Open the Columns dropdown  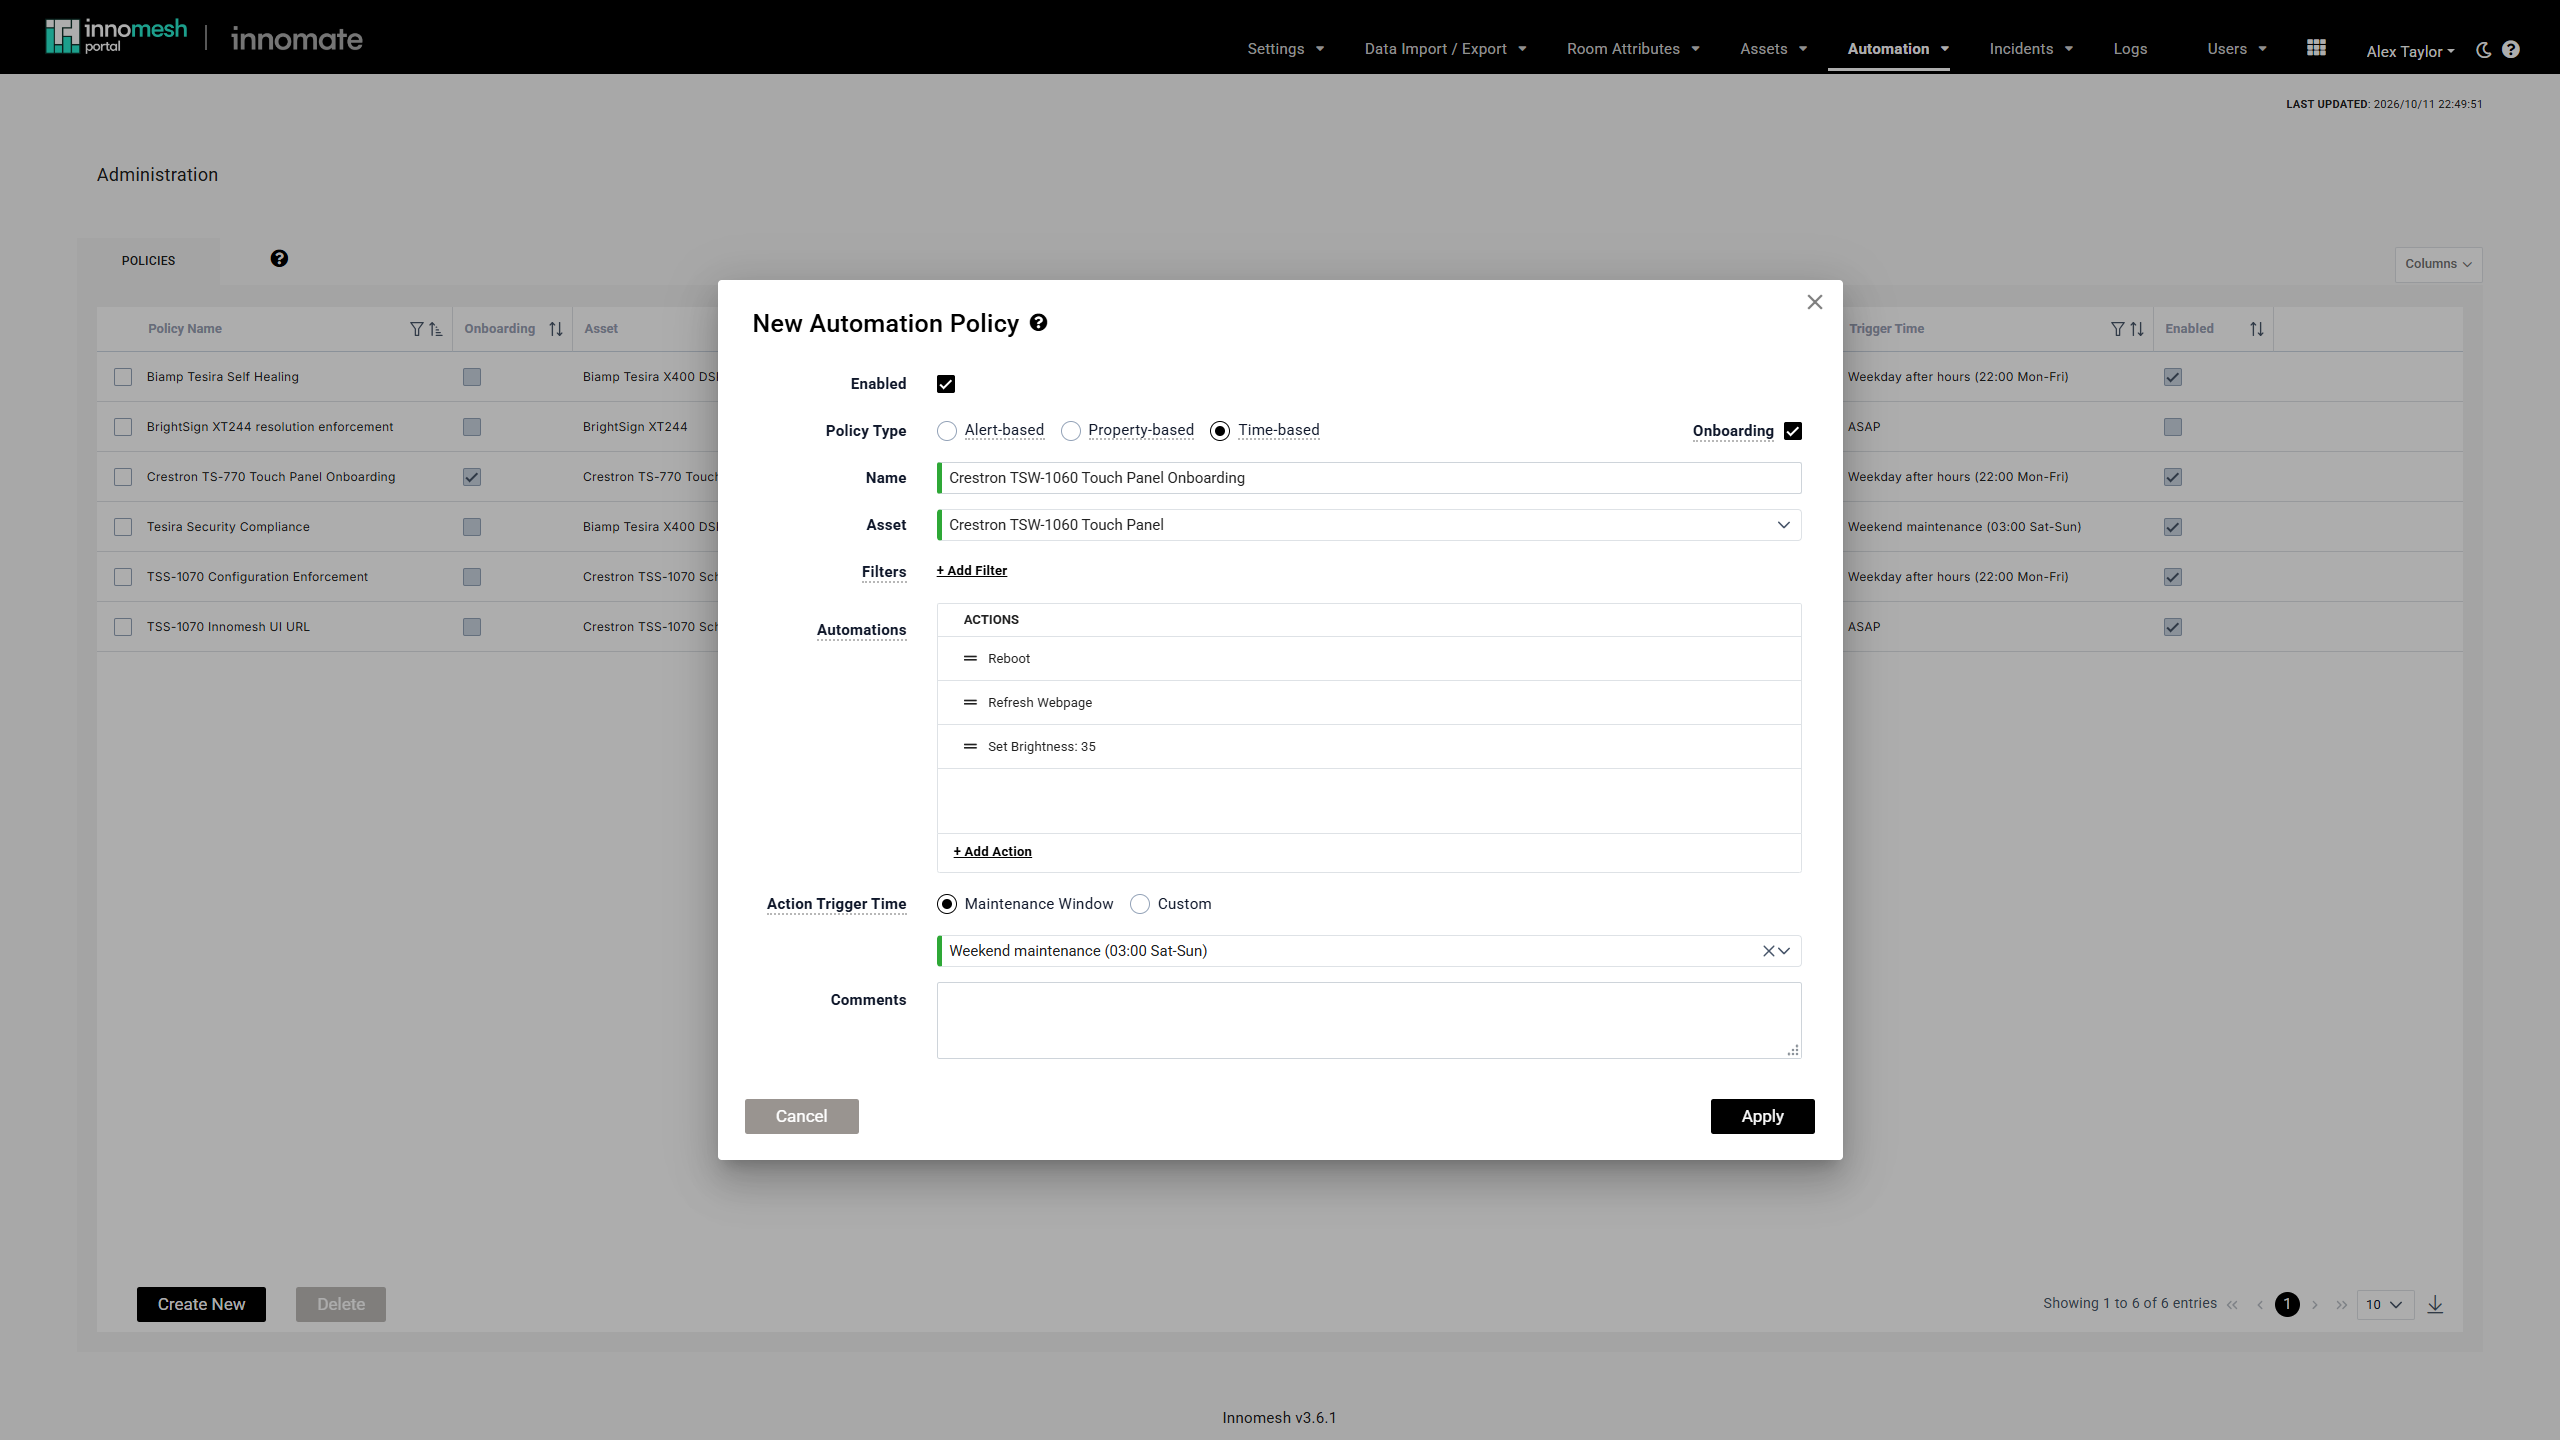click(x=2438, y=264)
